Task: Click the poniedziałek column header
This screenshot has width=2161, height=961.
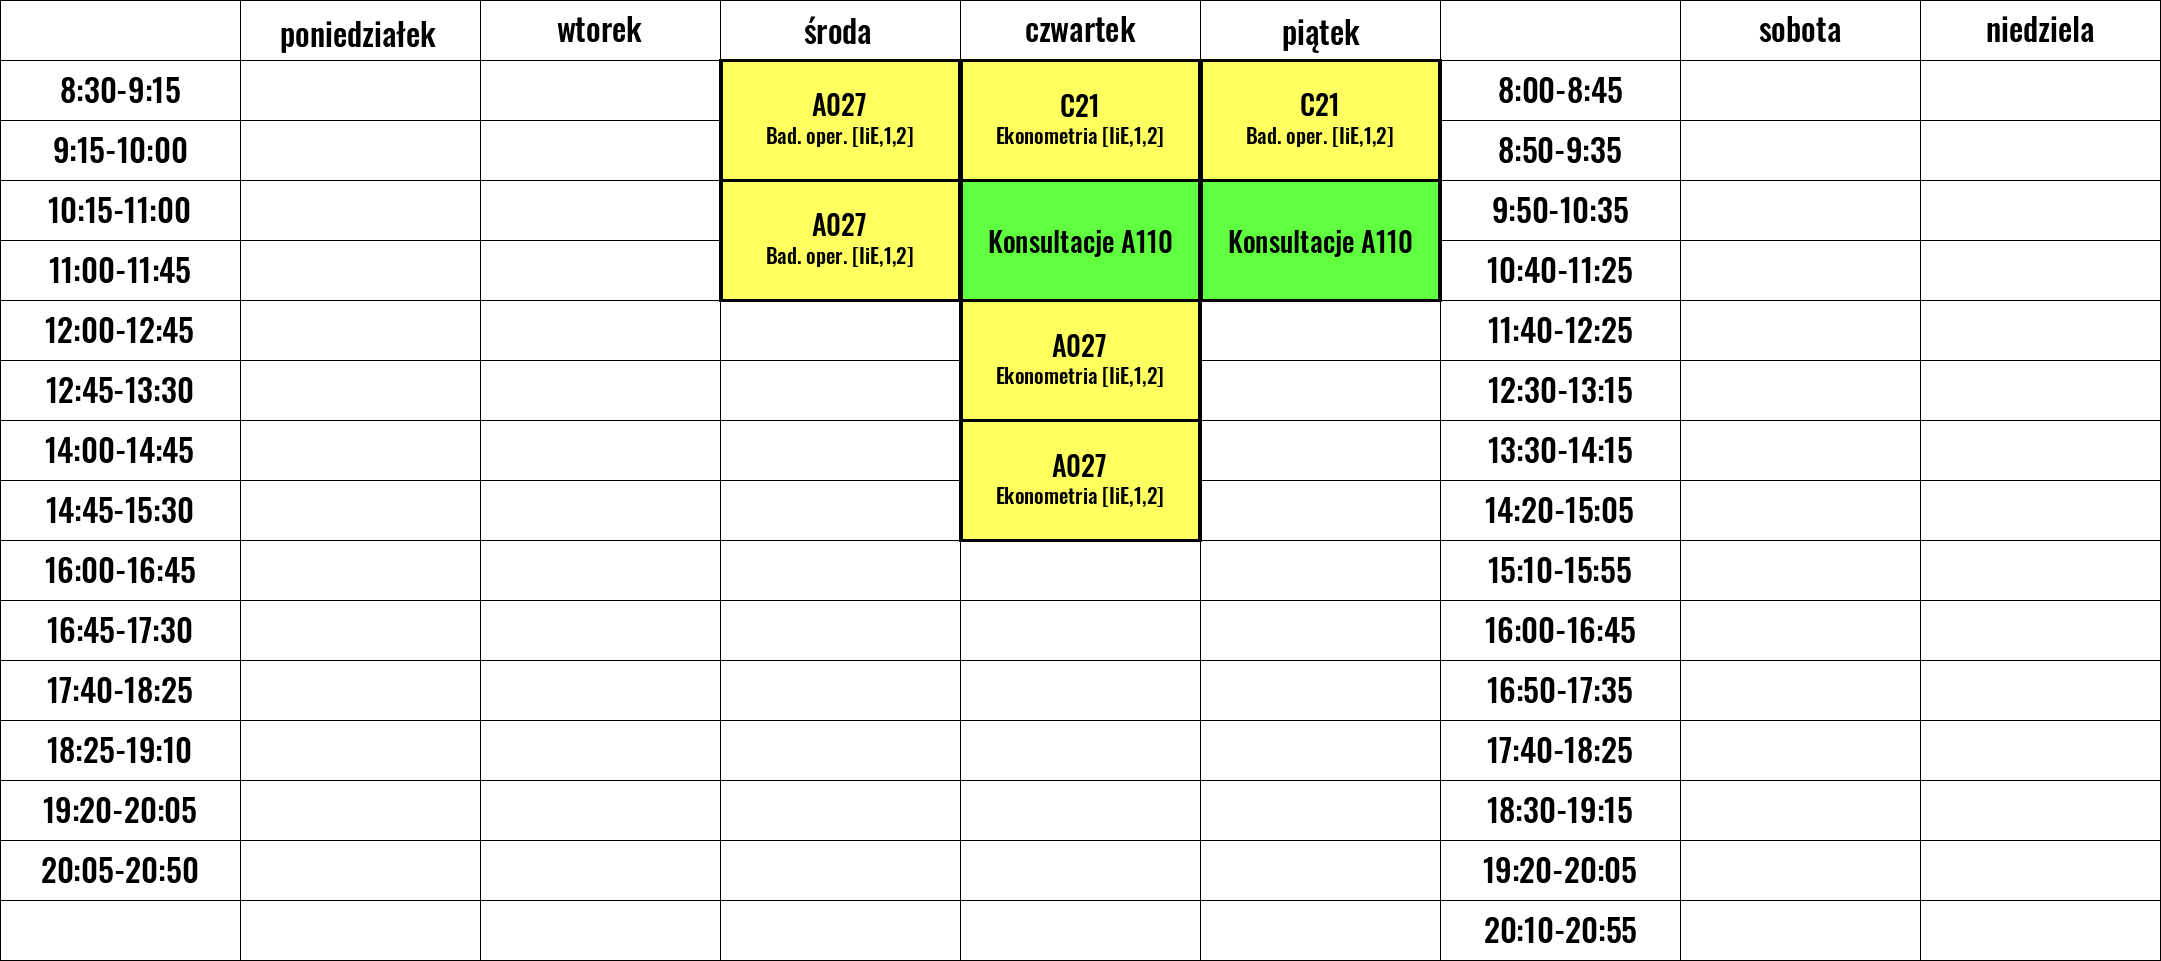Action: pyautogui.click(x=360, y=31)
